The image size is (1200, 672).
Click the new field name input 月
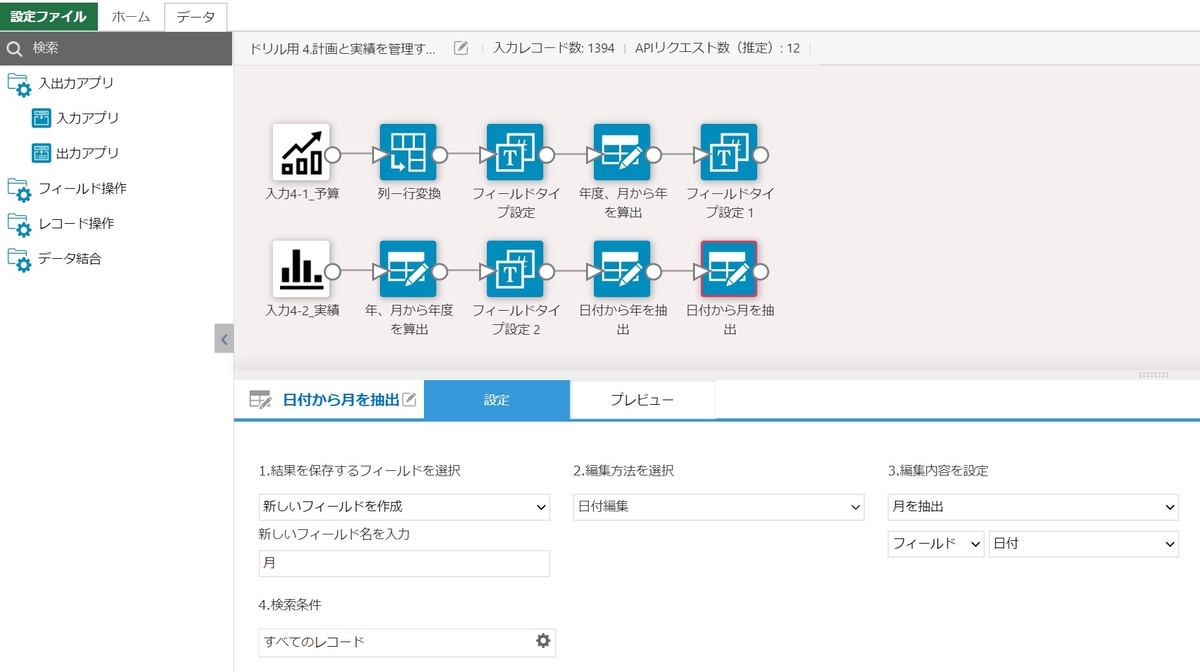click(x=404, y=564)
